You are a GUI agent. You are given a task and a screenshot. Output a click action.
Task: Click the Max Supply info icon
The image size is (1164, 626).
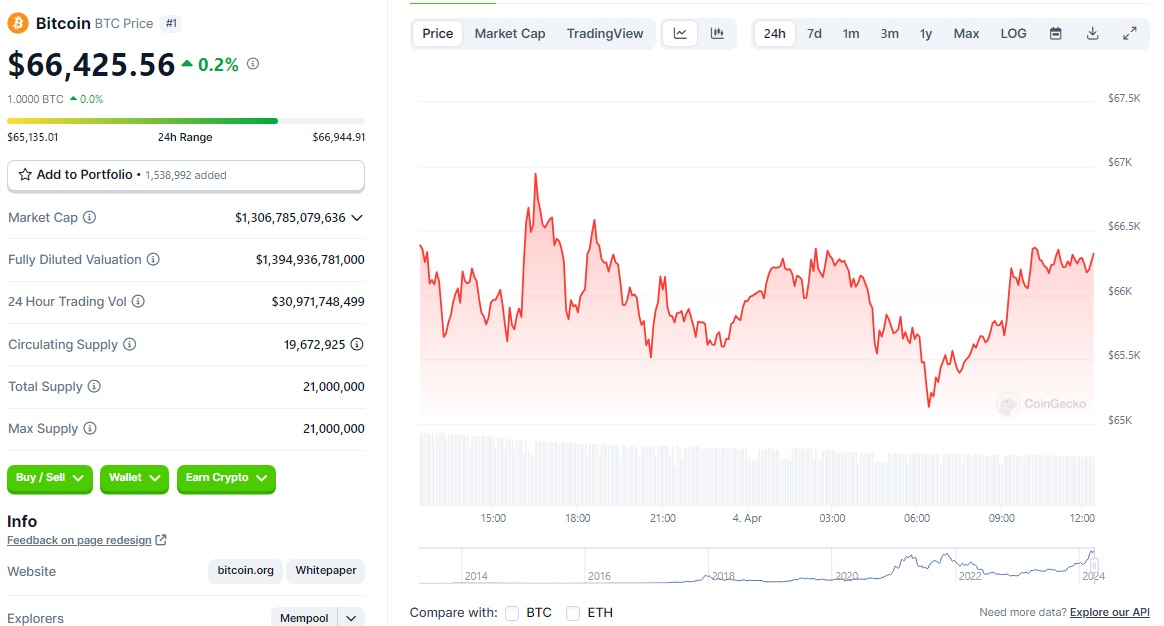tap(90, 428)
